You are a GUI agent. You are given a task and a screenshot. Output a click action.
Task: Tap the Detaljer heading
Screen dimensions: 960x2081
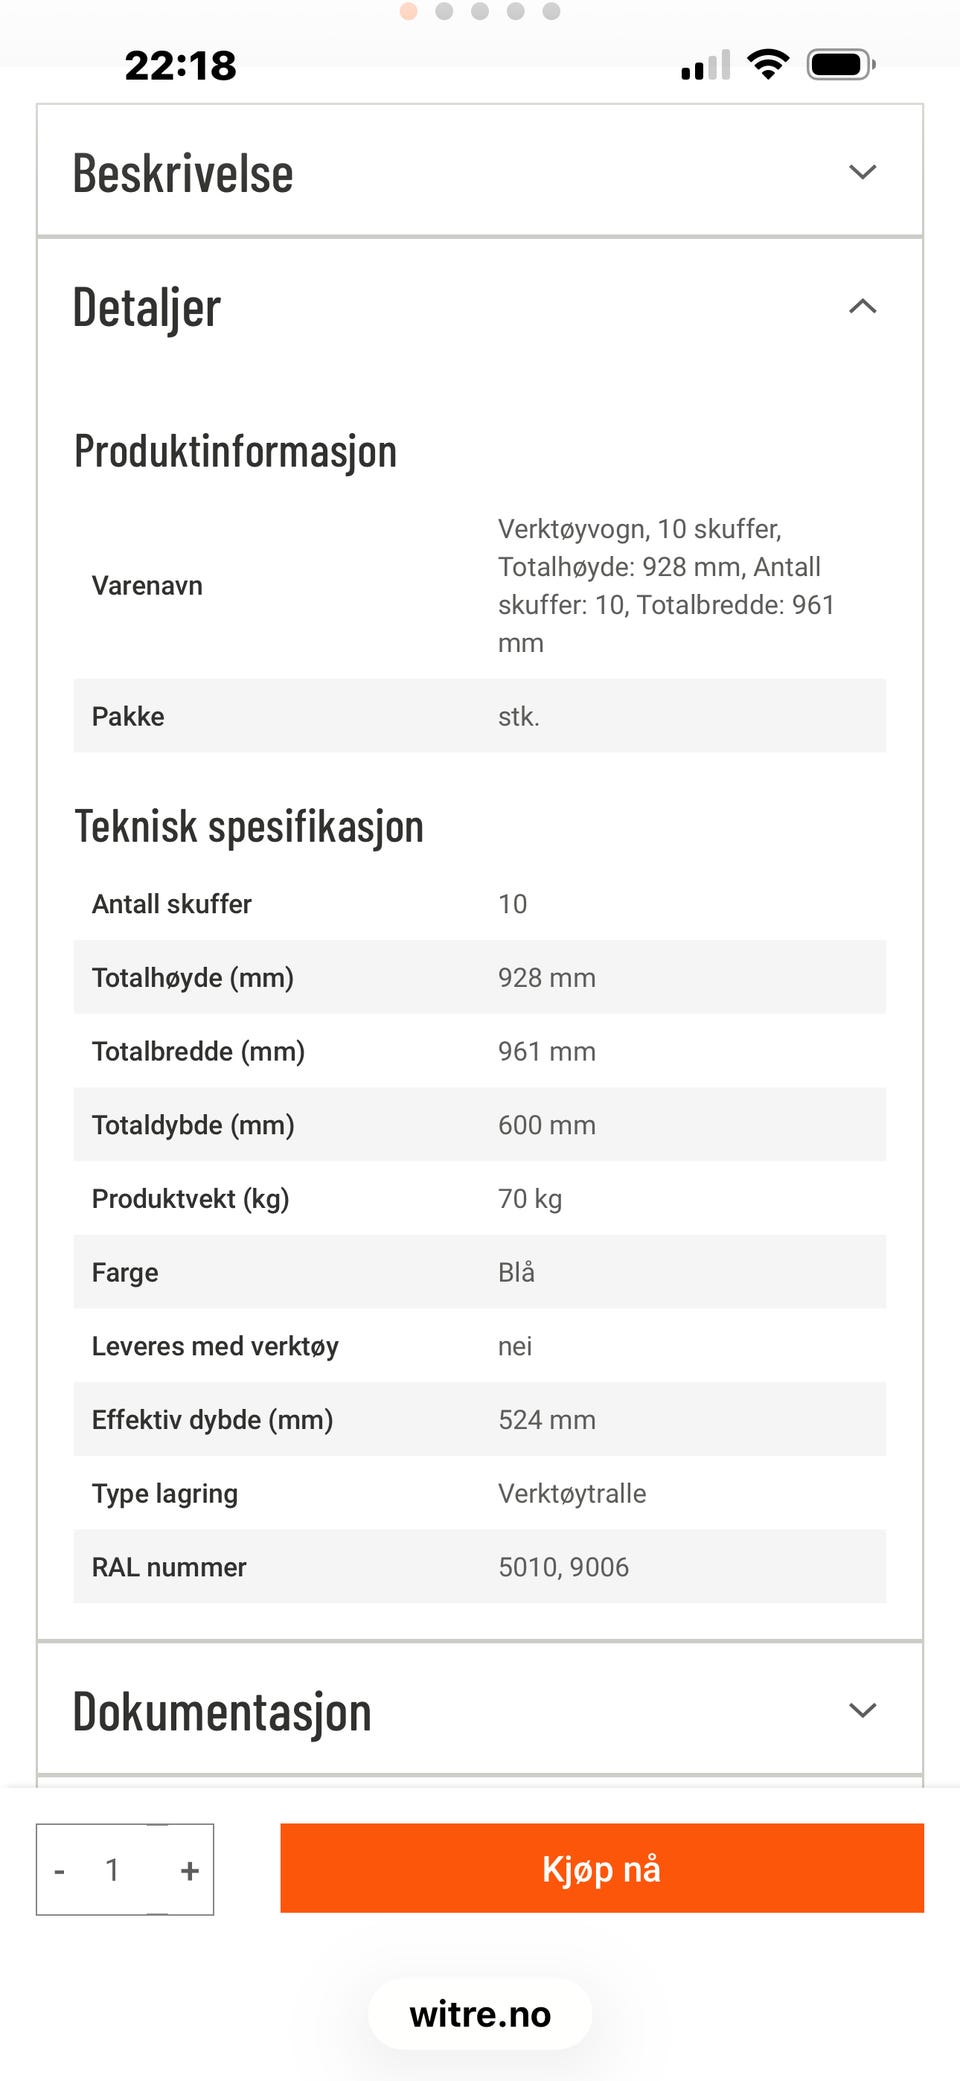(x=146, y=308)
